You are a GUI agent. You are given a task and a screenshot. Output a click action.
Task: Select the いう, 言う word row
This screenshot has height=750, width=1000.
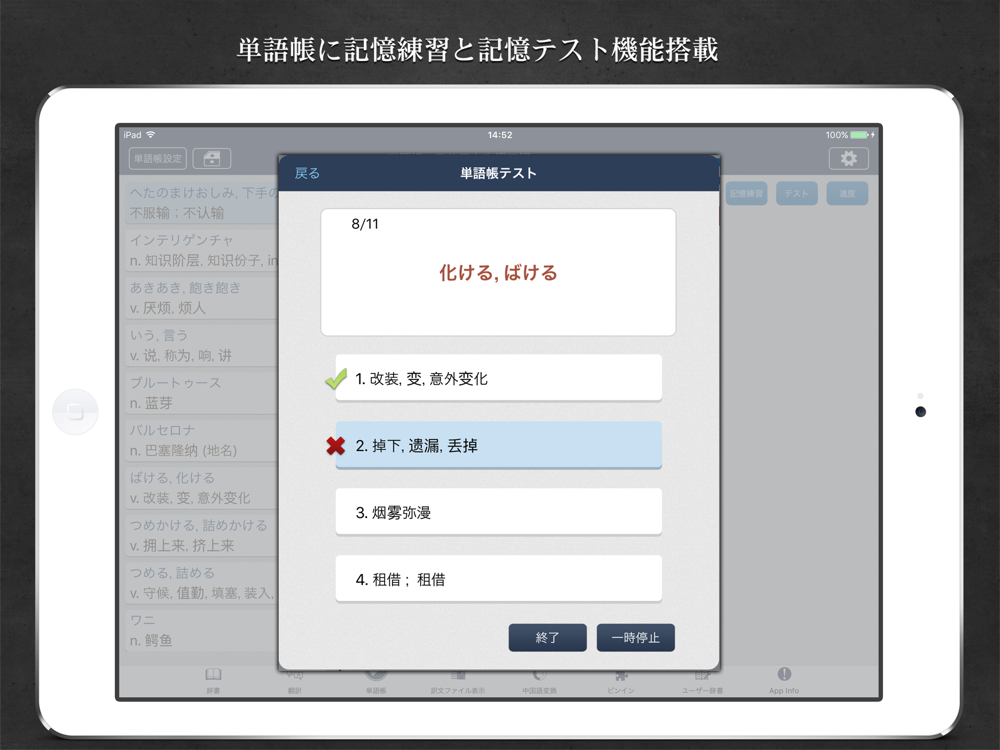(202, 345)
